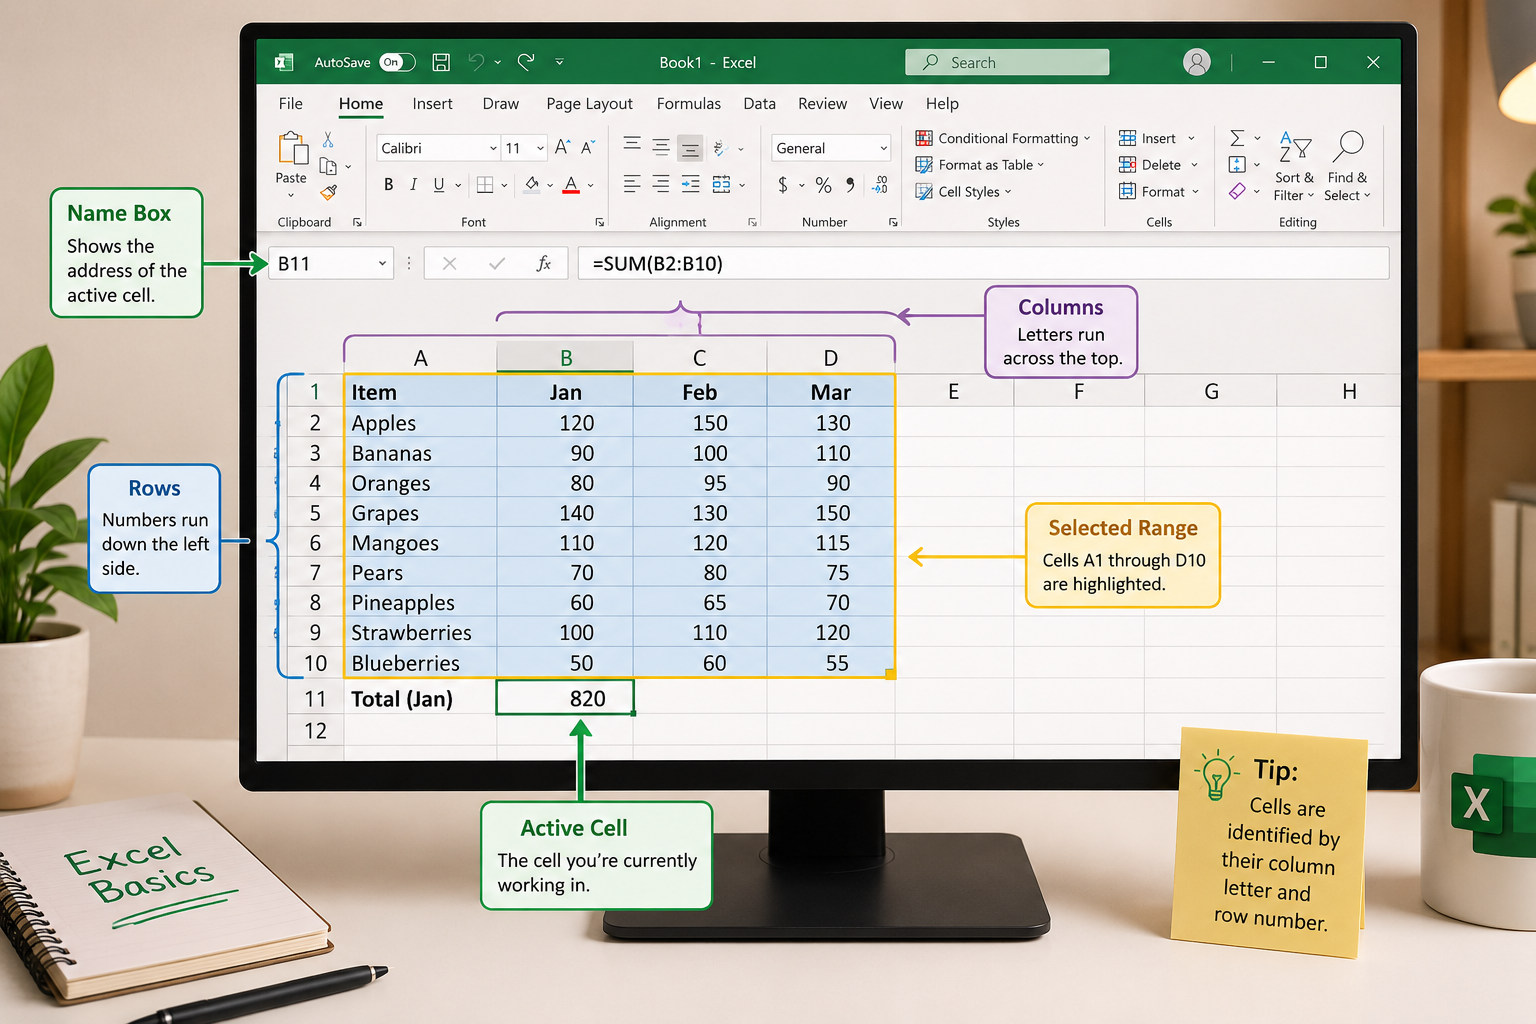Turn off the AutoSave switch
1536x1024 pixels.
pos(397,62)
